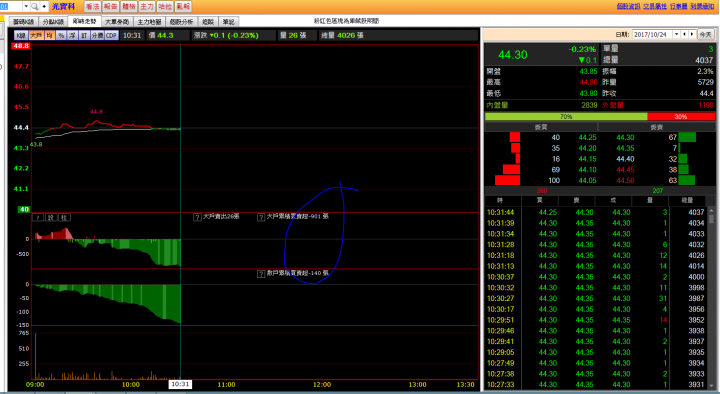
Task: Click the date field showing 2017/10/24
Action: click(652, 34)
